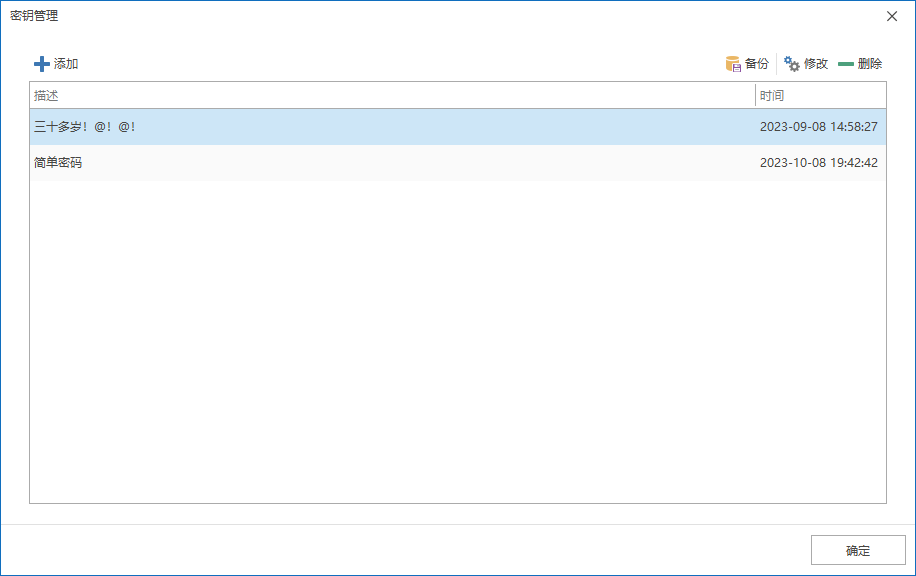916x576 pixels.
Task: Click the green minus Delete icon
Action: (x=846, y=64)
